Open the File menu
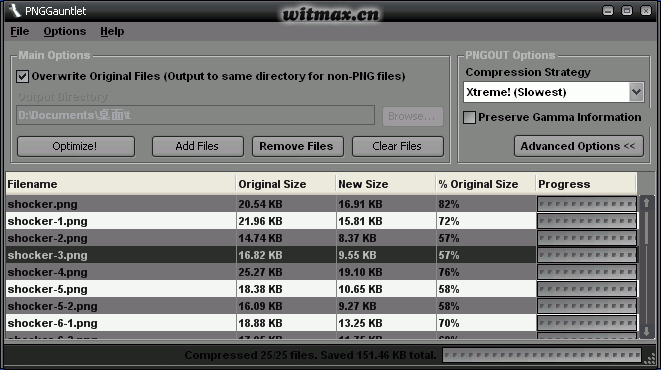 click(x=19, y=32)
